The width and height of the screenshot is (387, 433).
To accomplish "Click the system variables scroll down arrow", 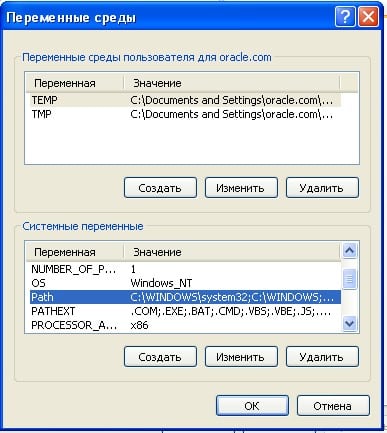I will click(x=349, y=323).
